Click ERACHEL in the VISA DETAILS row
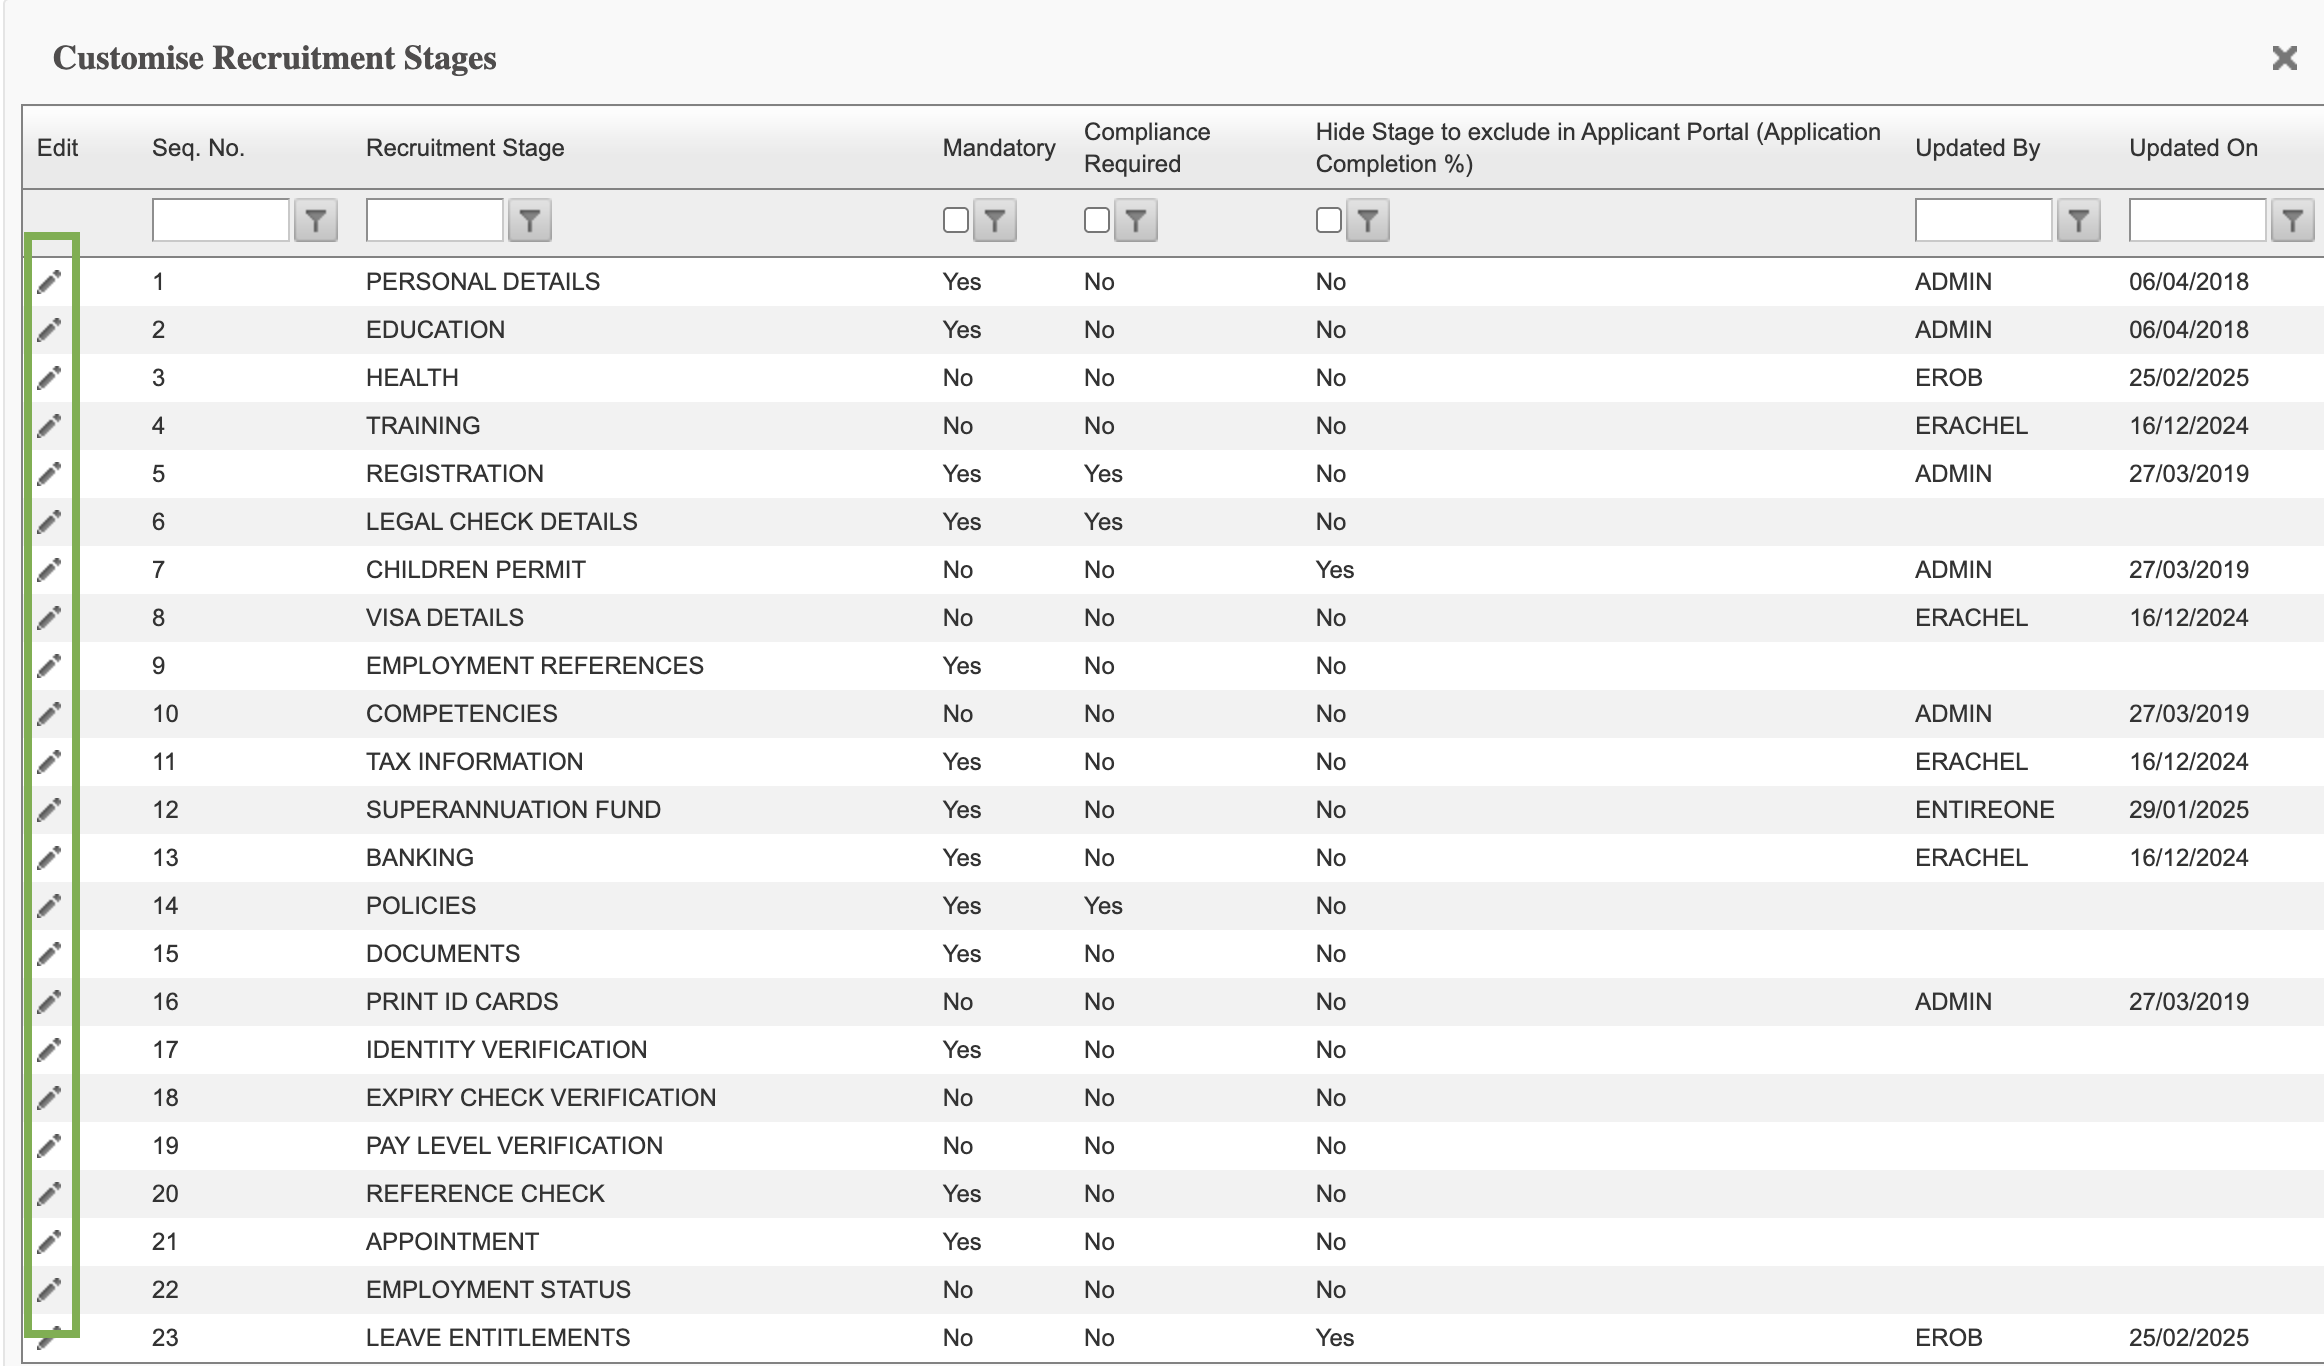Viewport: 2324px width, 1366px height. point(1972,618)
